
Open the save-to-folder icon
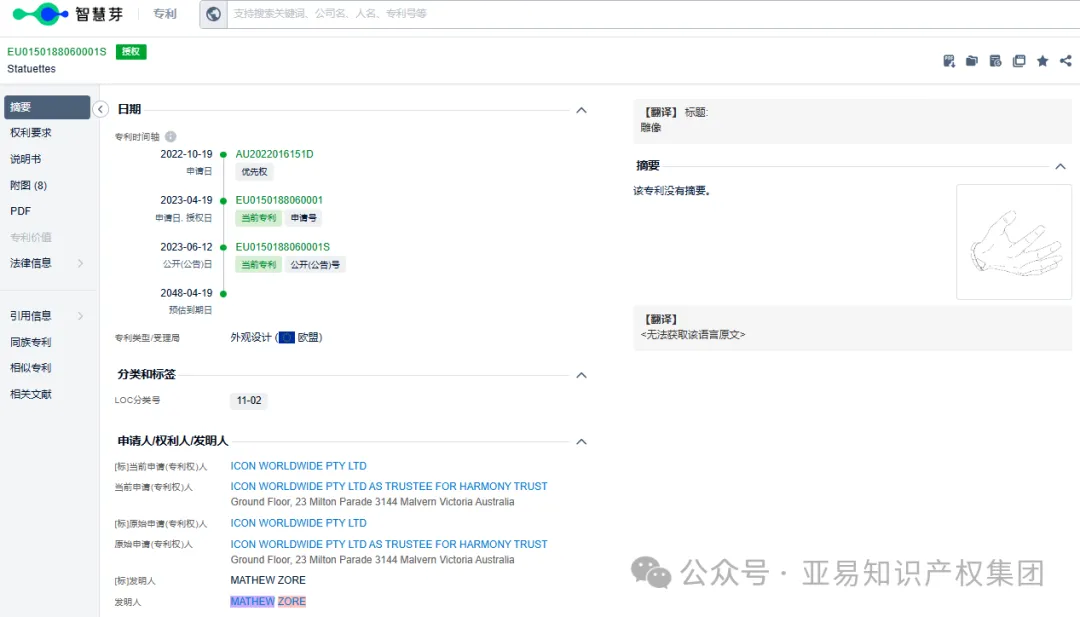[972, 60]
